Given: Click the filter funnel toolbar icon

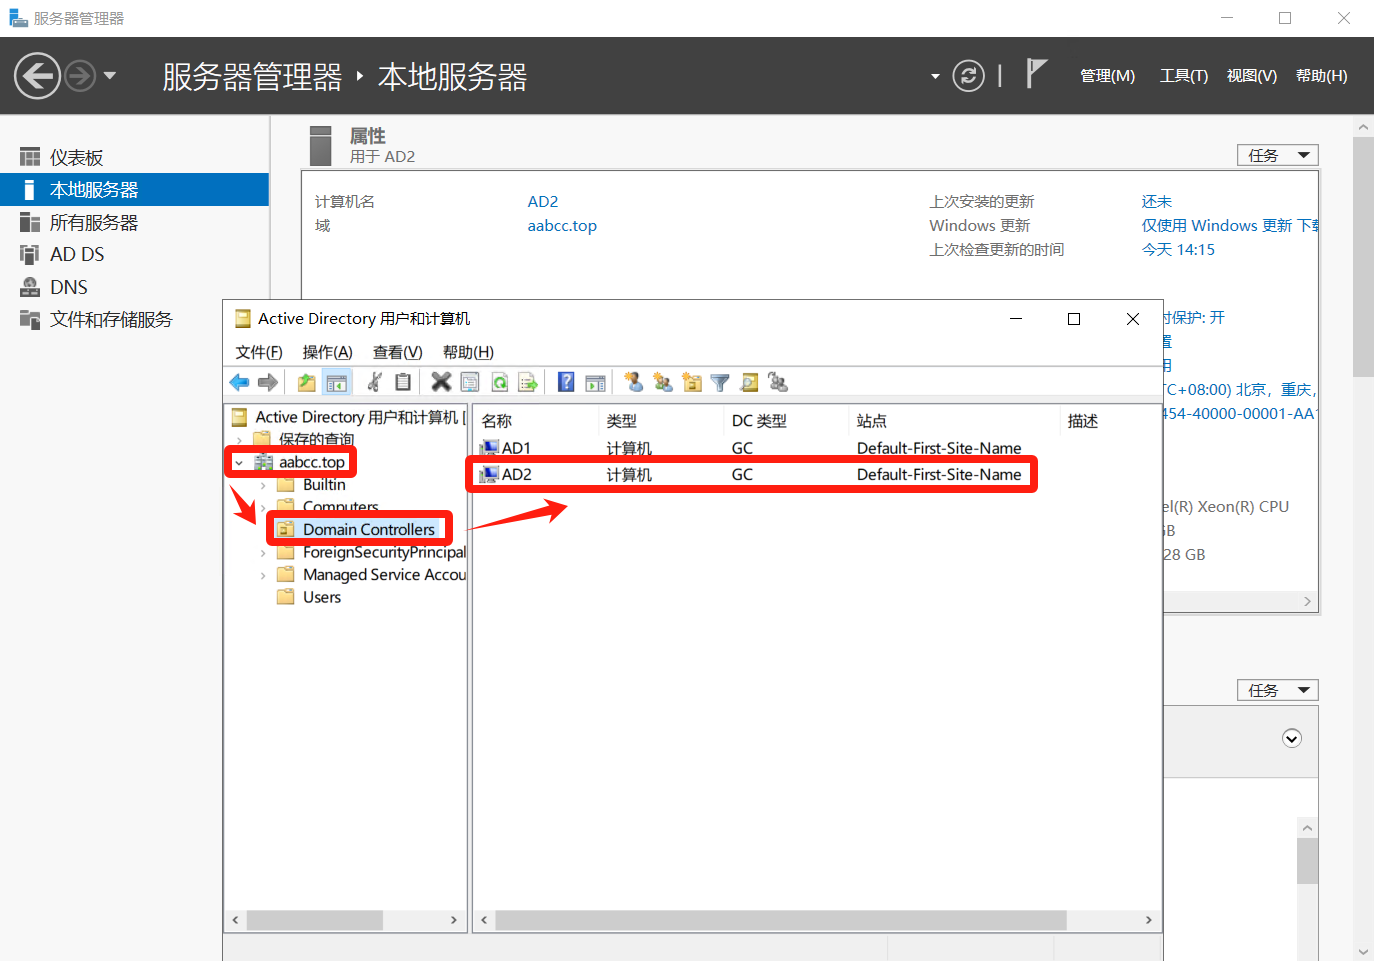Looking at the screenshot, I should pyautogui.click(x=720, y=382).
